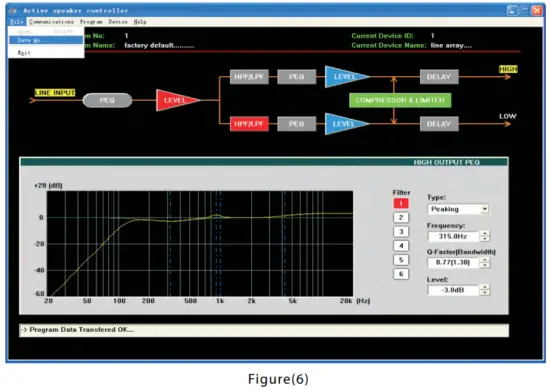Open the Communications menu
Image resolution: width=550 pixels, height=389 pixels.
(51, 22)
